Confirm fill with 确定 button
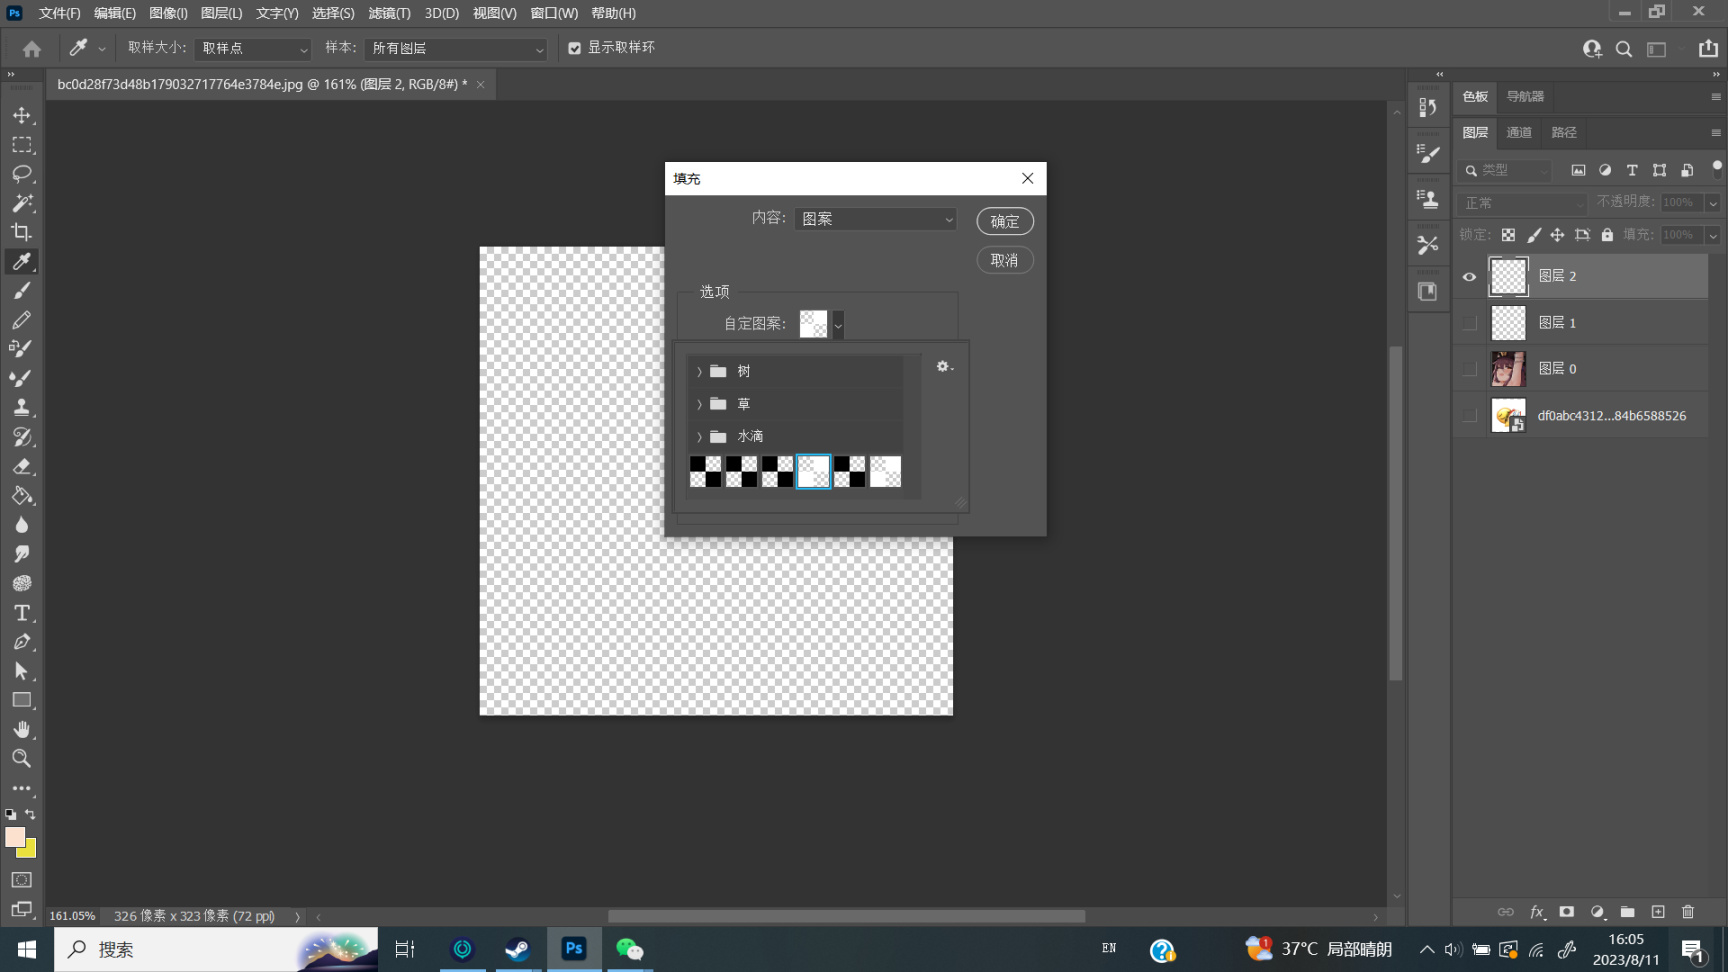The image size is (1728, 972). coord(1005,221)
